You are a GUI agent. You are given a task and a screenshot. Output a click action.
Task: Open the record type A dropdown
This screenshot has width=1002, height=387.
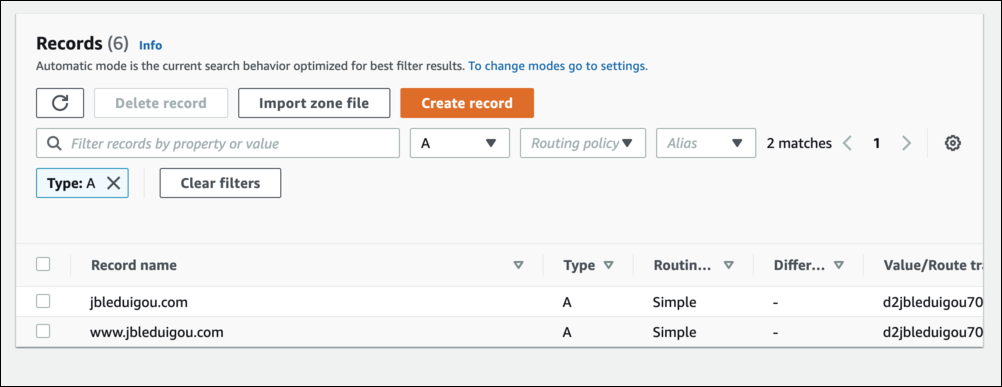pos(459,143)
